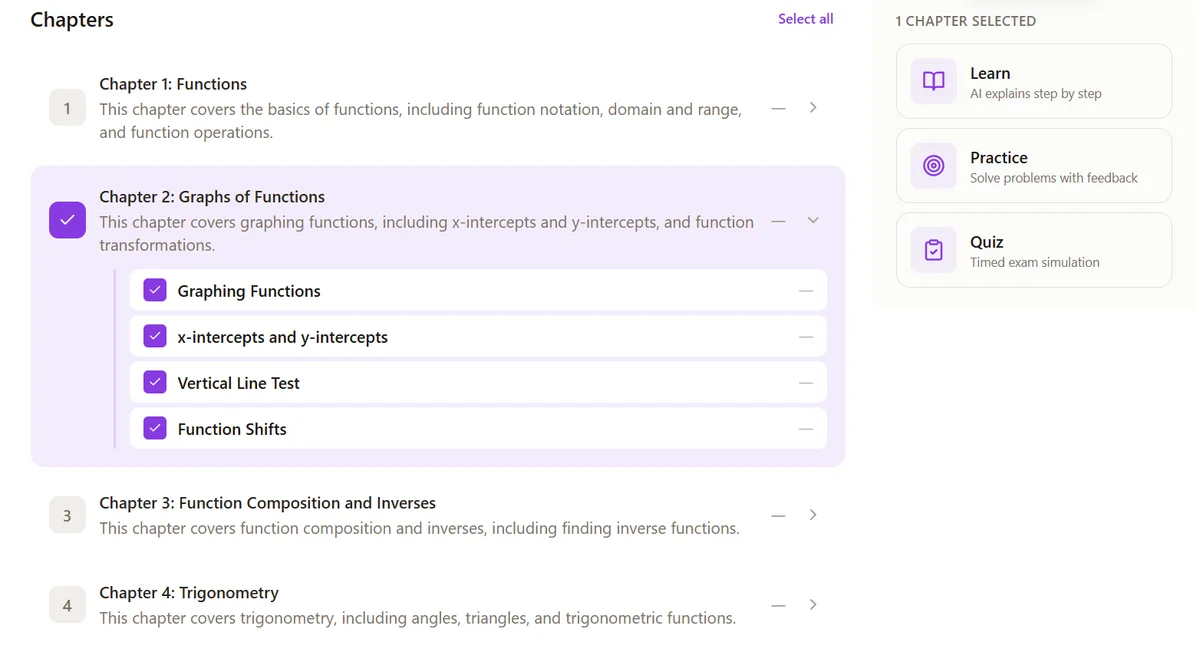1200x658 pixels.
Task: Uncheck x-intercepts and y-intercepts checkbox
Action: [x=155, y=336]
